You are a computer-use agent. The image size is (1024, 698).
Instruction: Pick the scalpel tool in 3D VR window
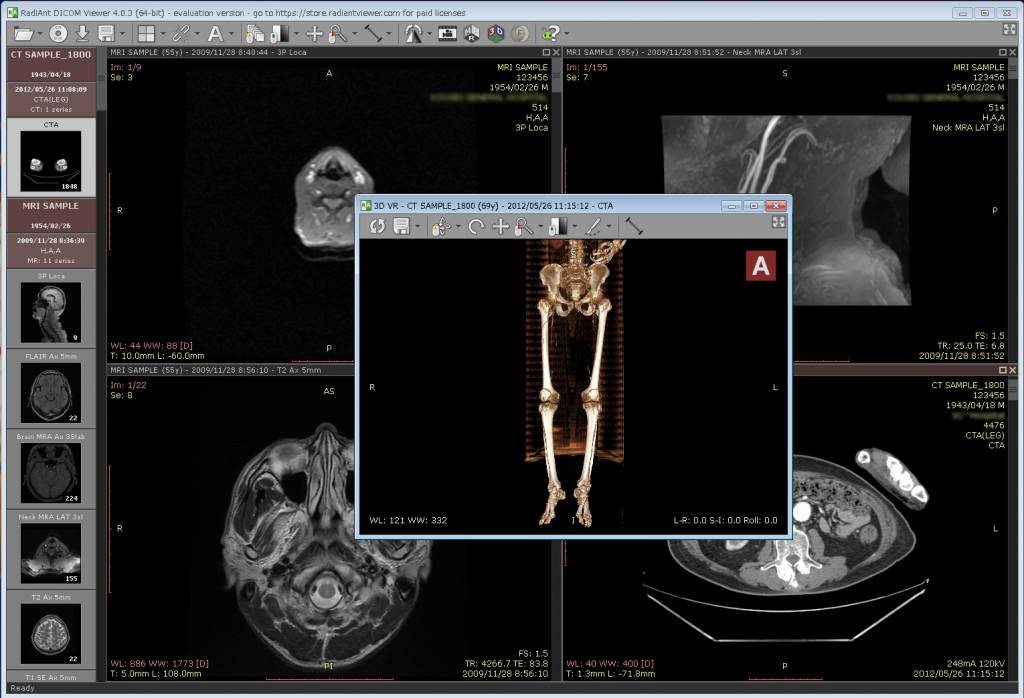coord(593,227)
